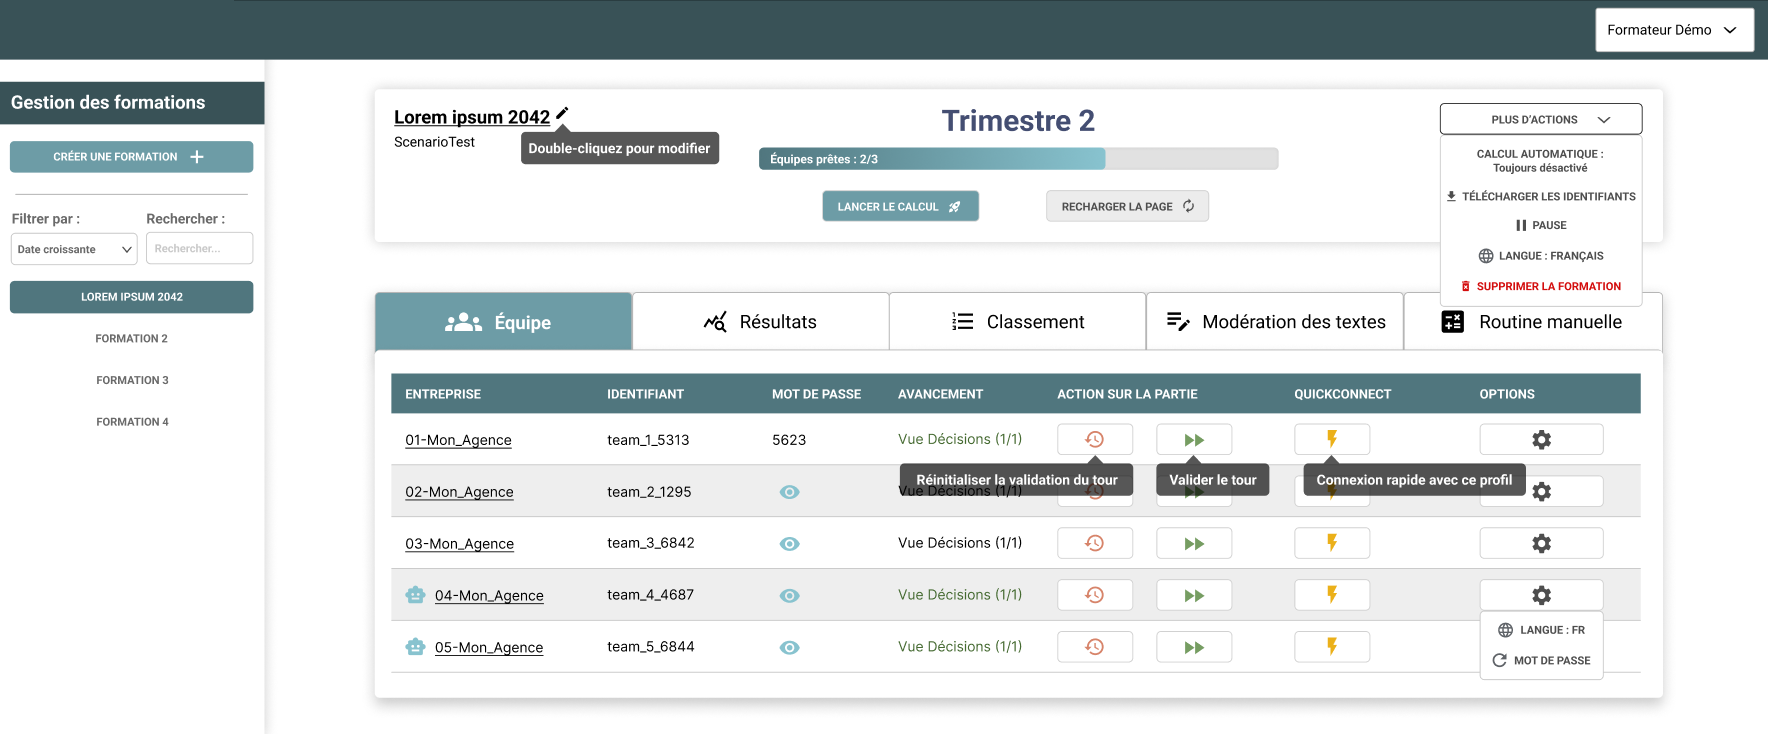1768x734 pixels.
Task: Open Vue Décisions for 05-Mon_Agence
Action: (960, 647)
